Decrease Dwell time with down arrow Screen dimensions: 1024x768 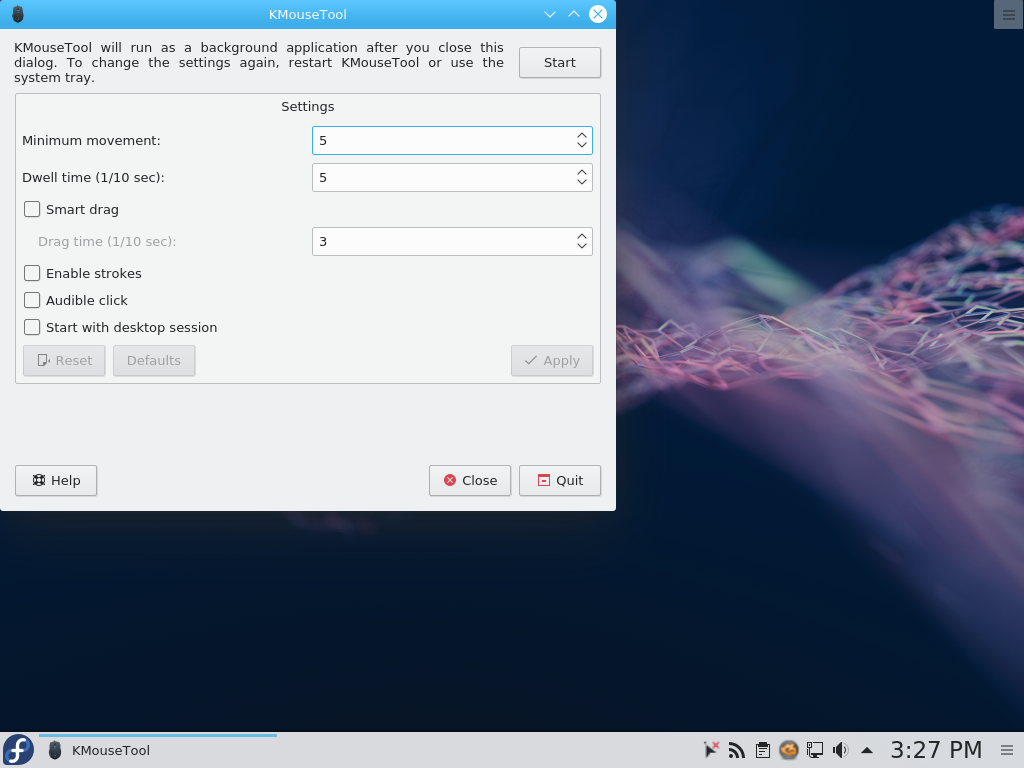tap(582, 182)
